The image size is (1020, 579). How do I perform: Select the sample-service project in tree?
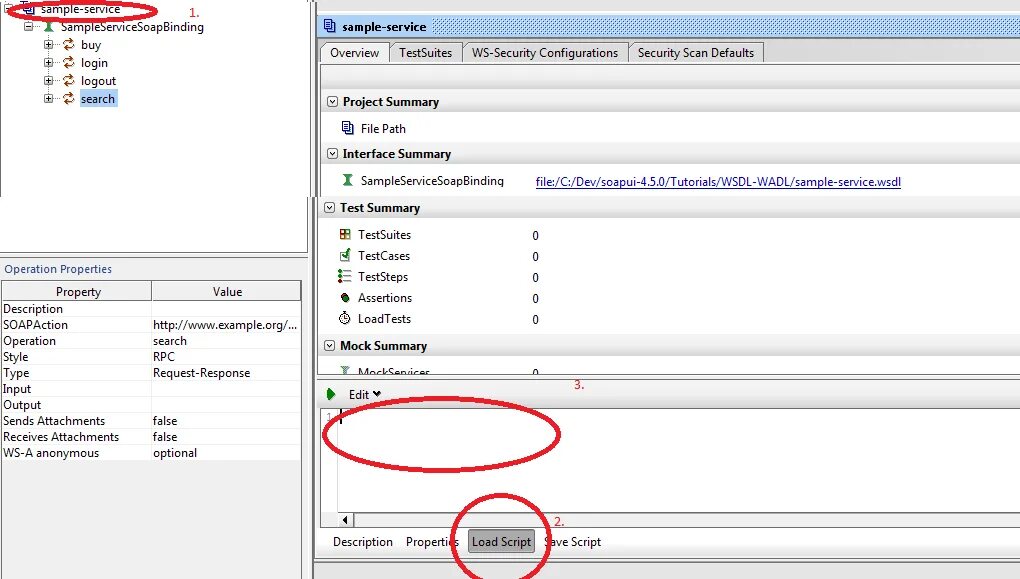pos(80,9)
